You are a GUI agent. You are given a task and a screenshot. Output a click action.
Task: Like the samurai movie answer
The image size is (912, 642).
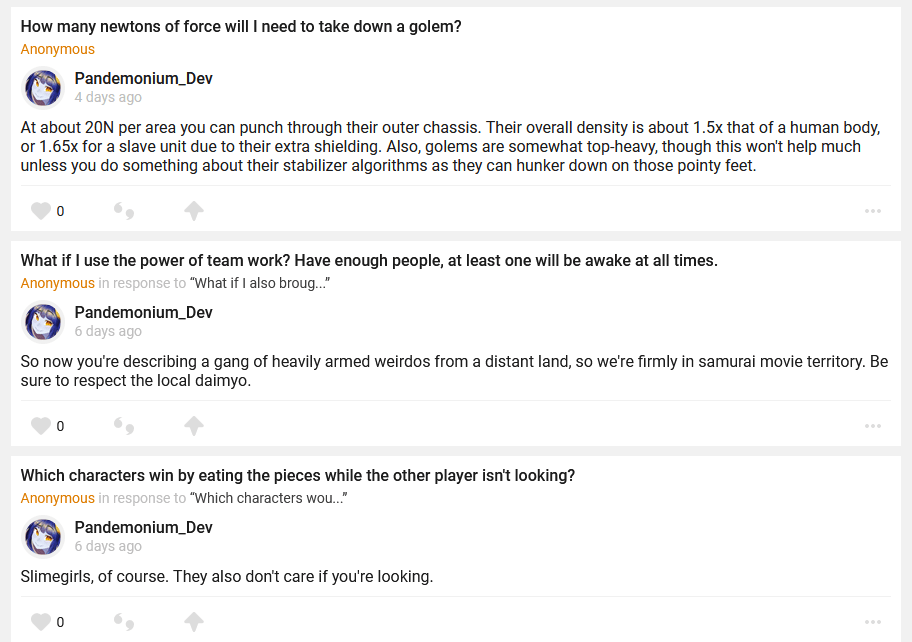[40, 426]
